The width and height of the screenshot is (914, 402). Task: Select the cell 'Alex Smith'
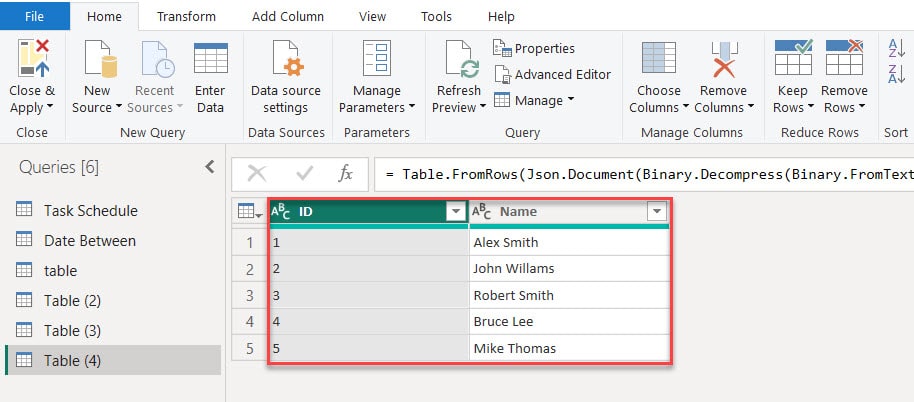(570, 242)
